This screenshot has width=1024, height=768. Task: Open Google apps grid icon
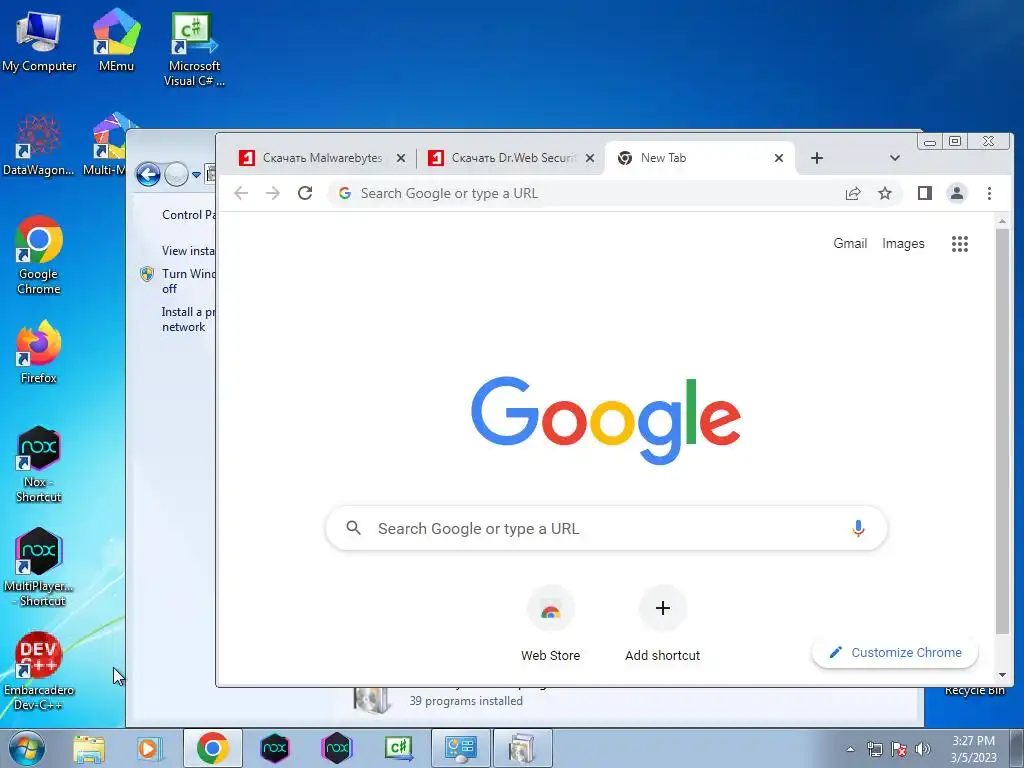pyautogui.click(x=960, y=244)
